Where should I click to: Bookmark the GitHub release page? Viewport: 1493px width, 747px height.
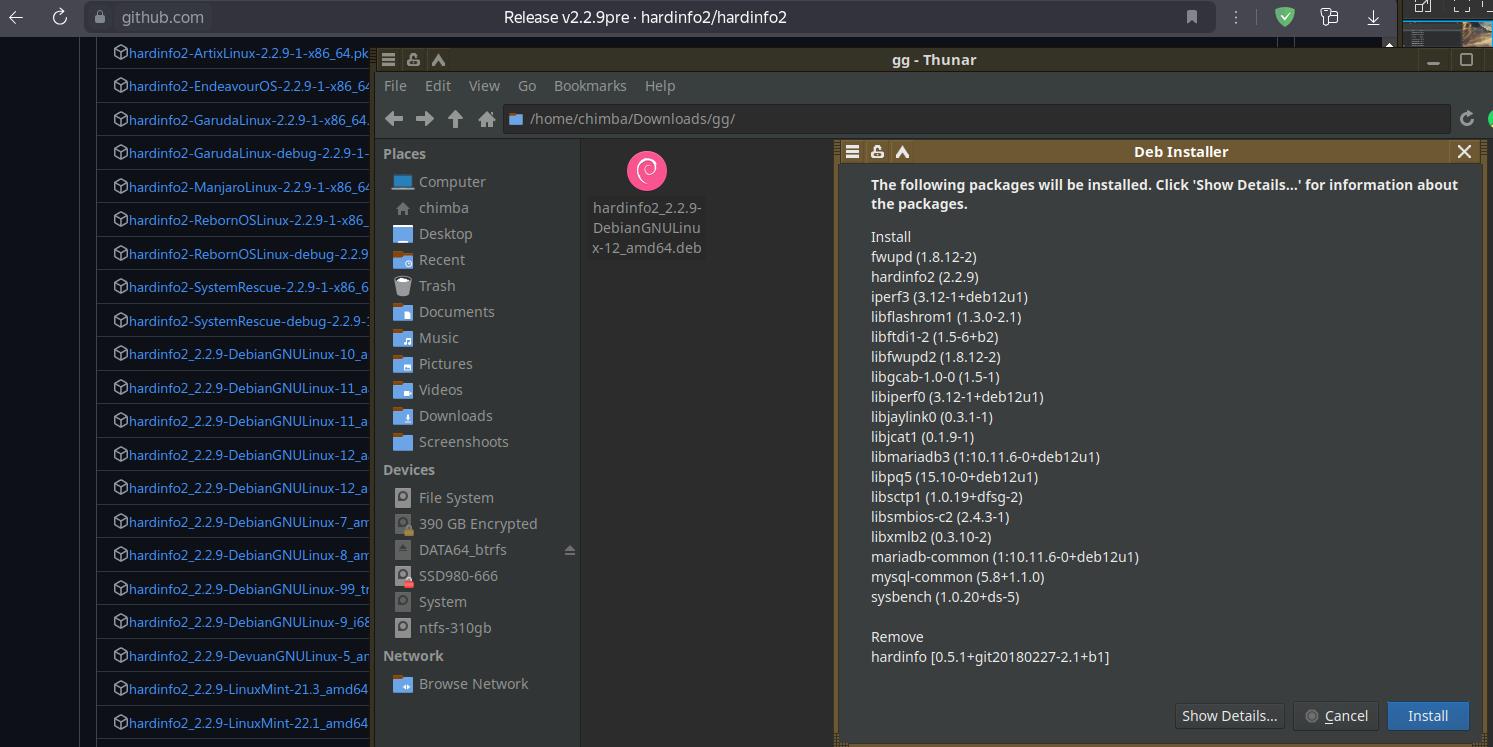click(1192, 17)
